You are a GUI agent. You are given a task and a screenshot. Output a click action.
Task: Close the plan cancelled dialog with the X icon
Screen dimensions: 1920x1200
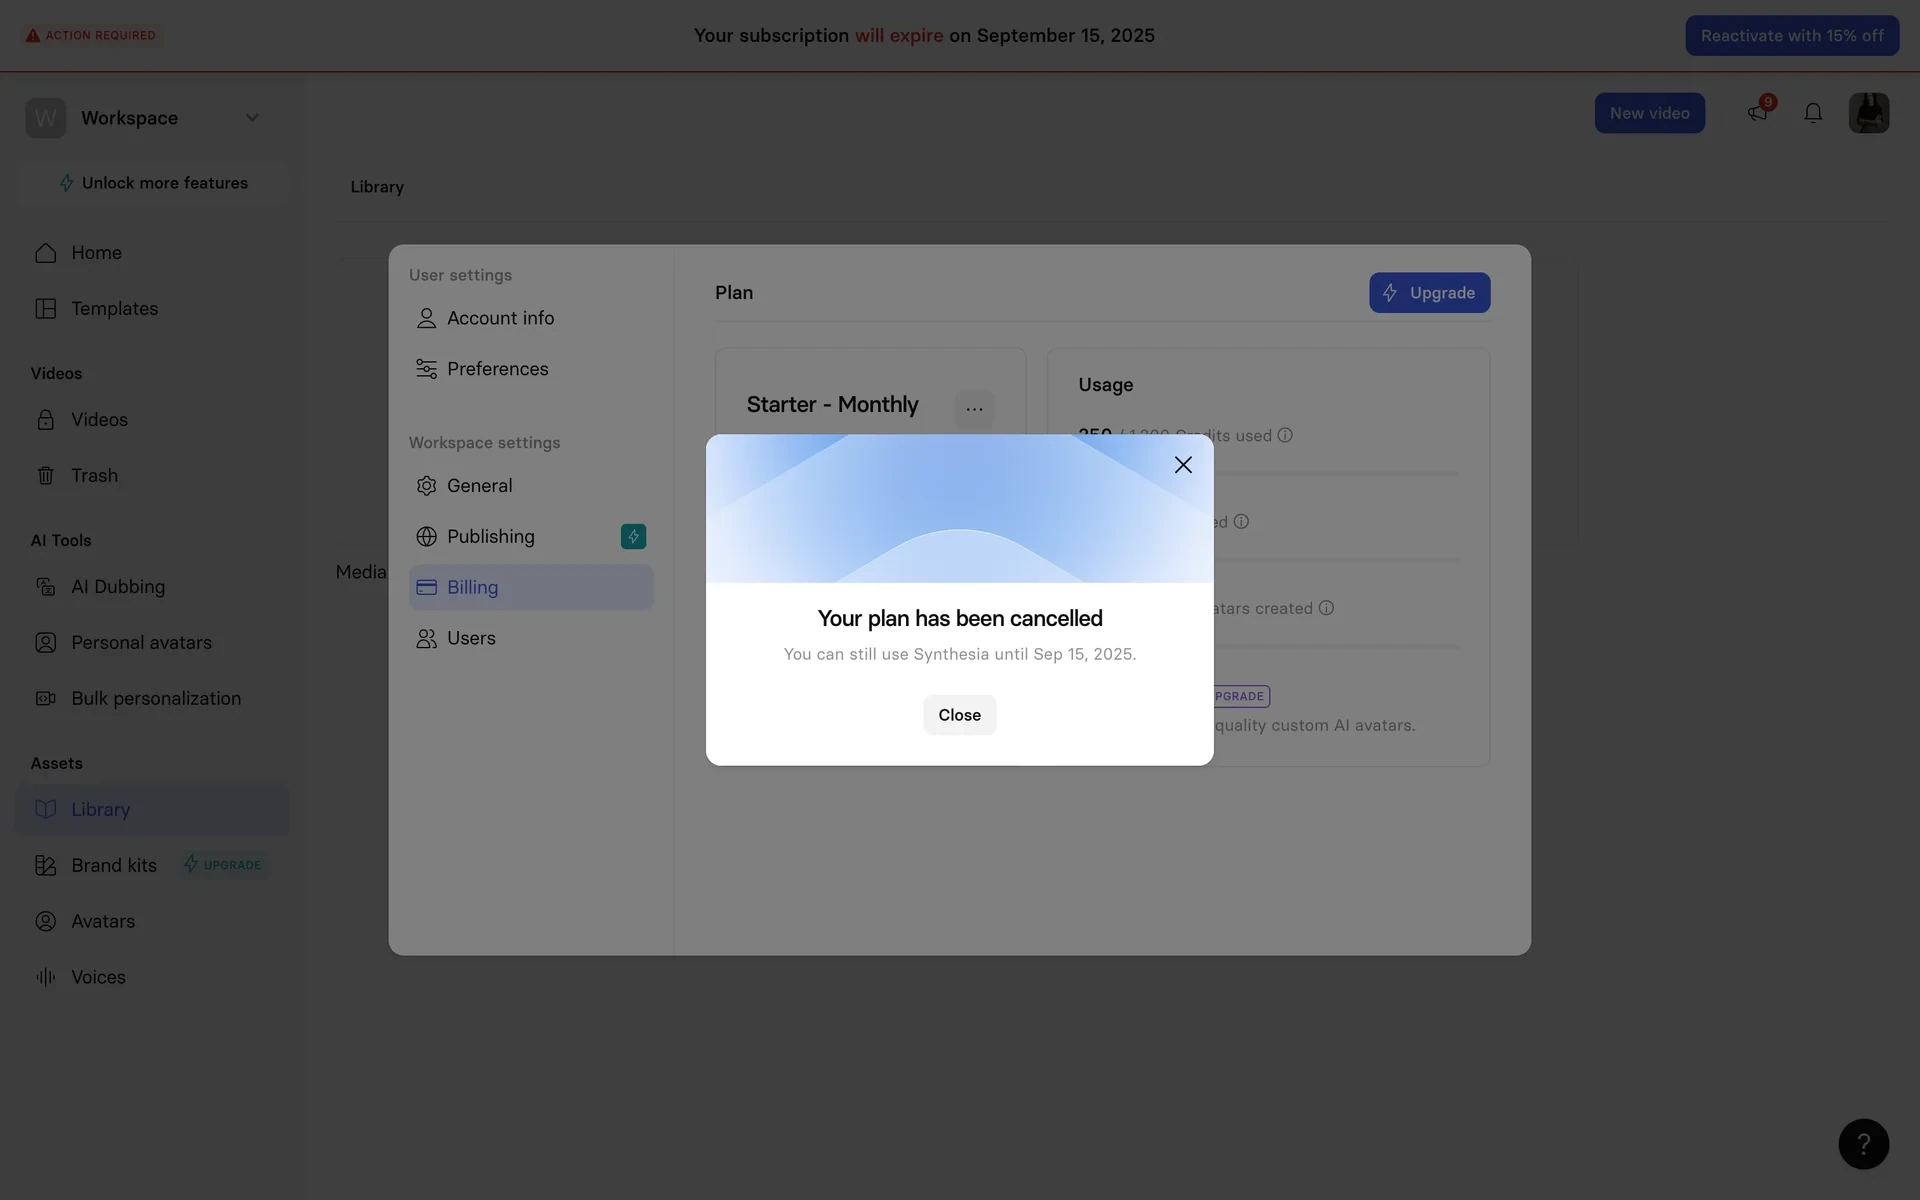1183,465
